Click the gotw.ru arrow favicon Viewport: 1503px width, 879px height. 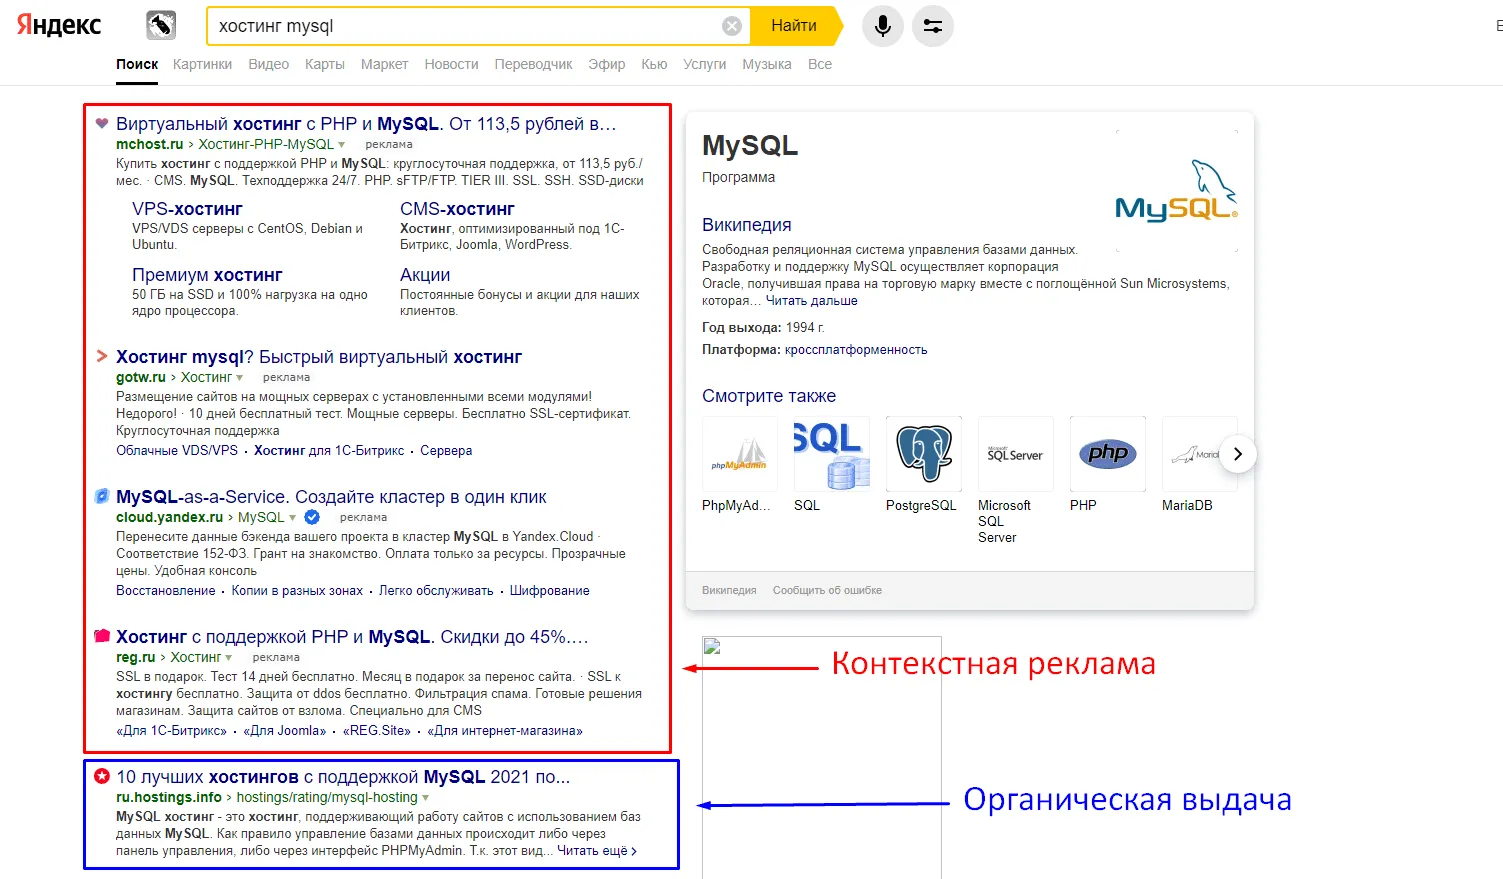tap(101, 356)
